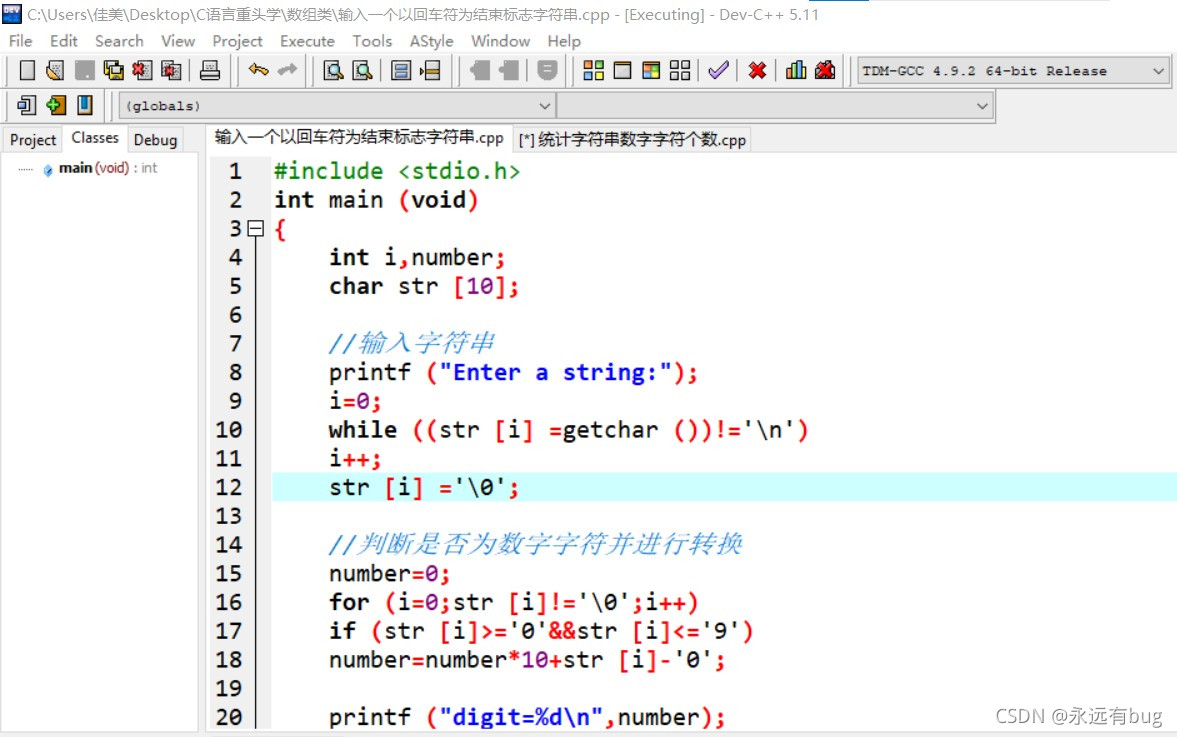1177x737 pixels.
Task: Open the empty members dropdown beside (globals)
Action: point(775,106)
